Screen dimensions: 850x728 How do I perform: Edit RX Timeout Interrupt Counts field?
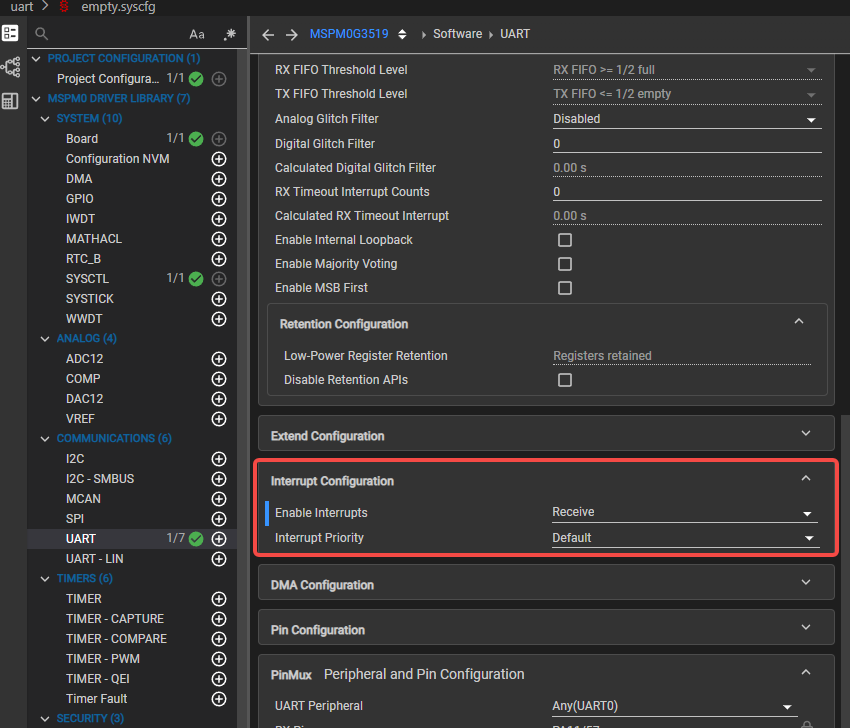[x=687, y=192]
